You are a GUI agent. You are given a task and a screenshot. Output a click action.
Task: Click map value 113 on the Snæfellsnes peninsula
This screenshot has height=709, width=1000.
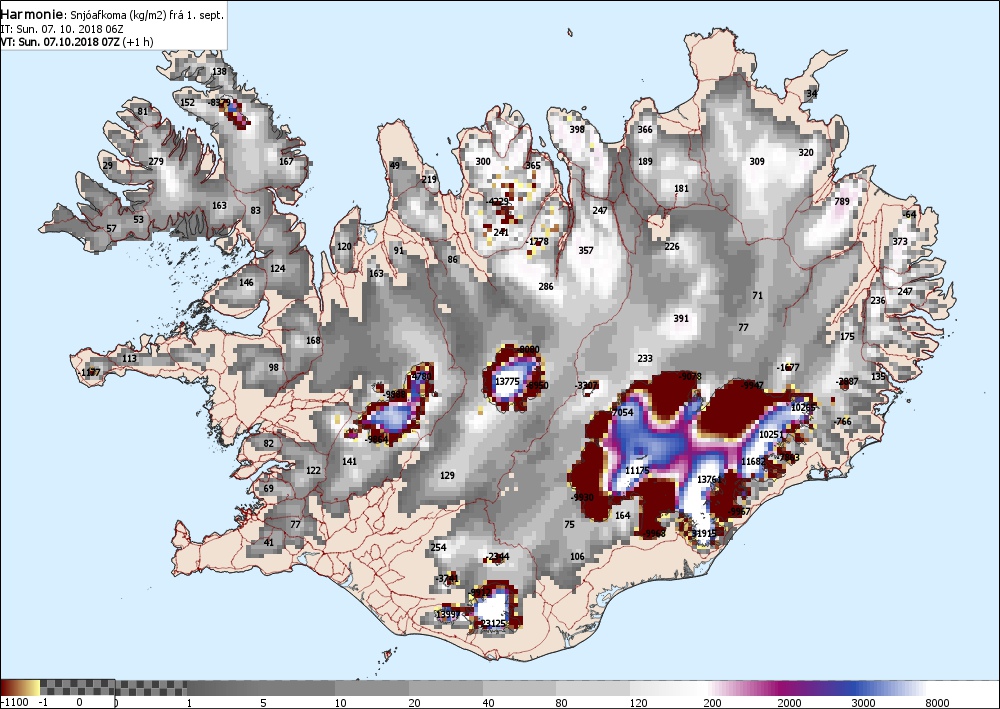tap(129, 358)
